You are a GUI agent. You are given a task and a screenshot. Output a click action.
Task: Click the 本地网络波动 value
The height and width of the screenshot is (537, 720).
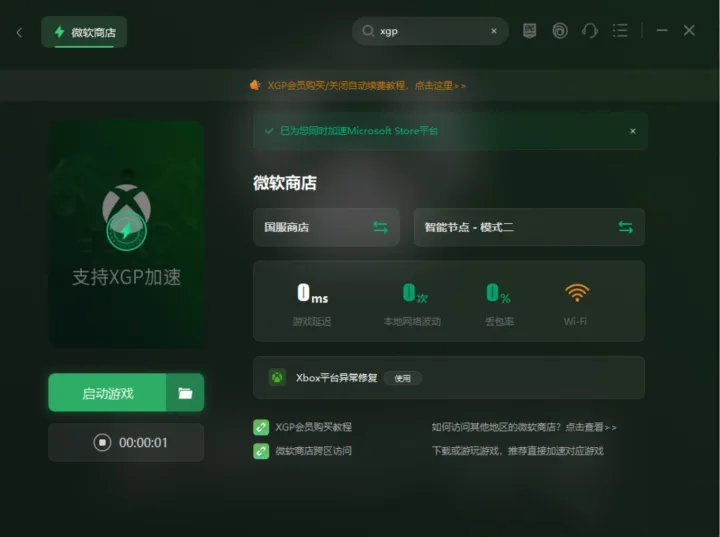click(415, 293)
